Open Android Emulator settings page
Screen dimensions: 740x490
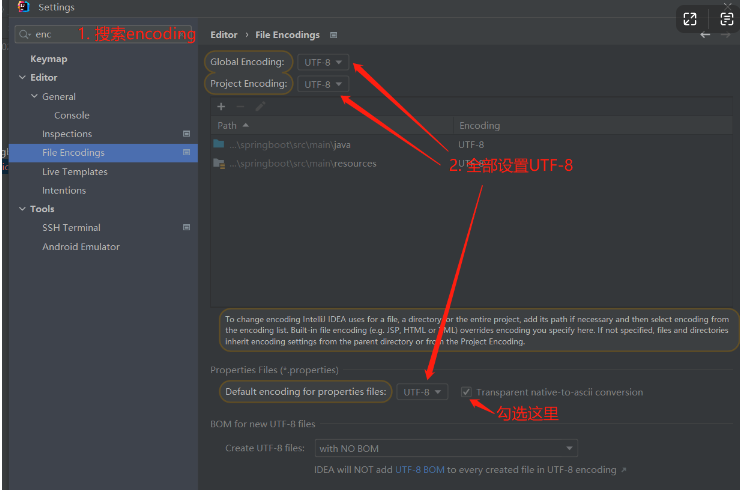tap(81, 246)
